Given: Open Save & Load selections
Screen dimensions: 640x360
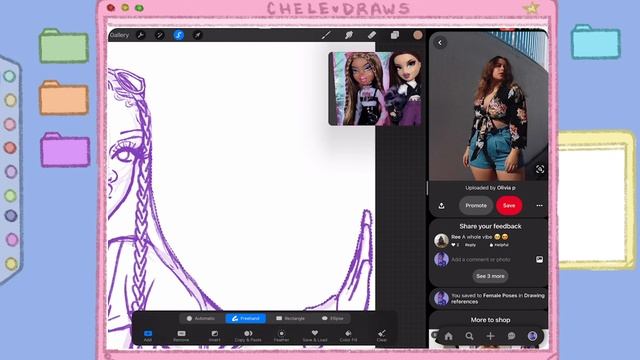Looking at the screenshot, I should pos(315,336).
